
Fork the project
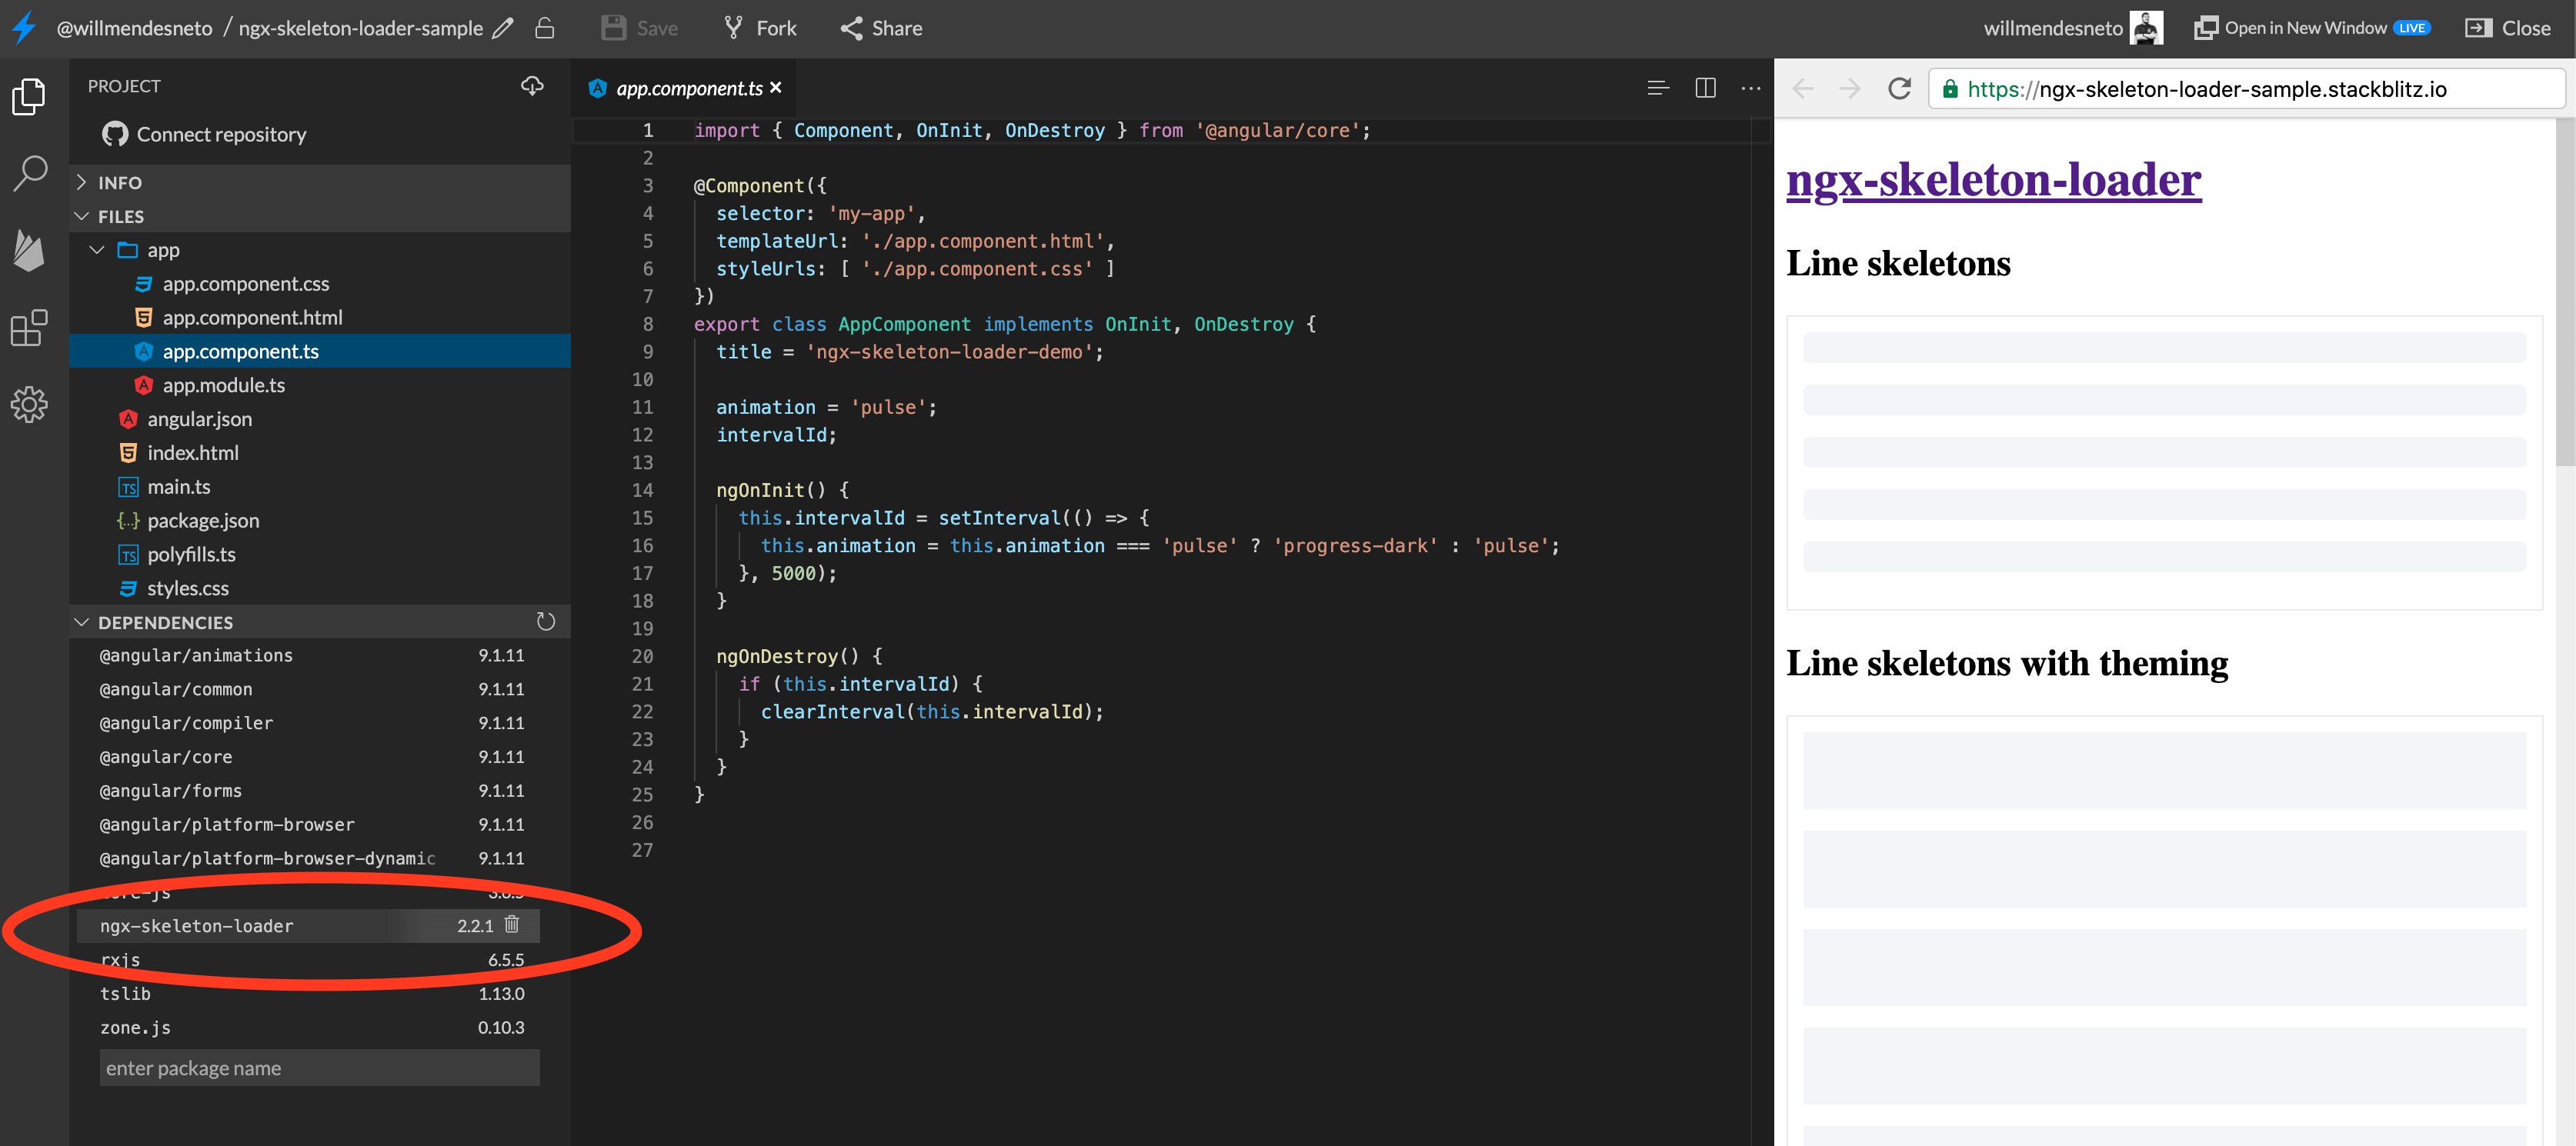759,27
